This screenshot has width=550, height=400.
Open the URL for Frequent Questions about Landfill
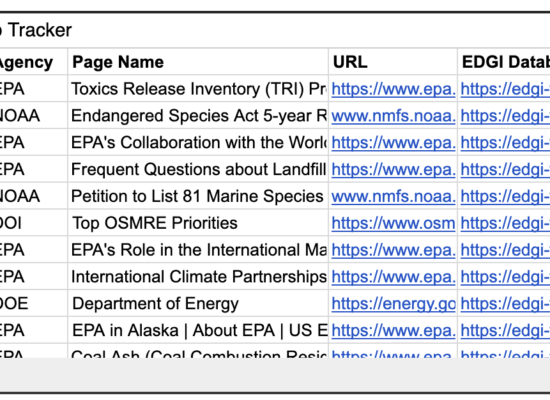click(393, 169)
